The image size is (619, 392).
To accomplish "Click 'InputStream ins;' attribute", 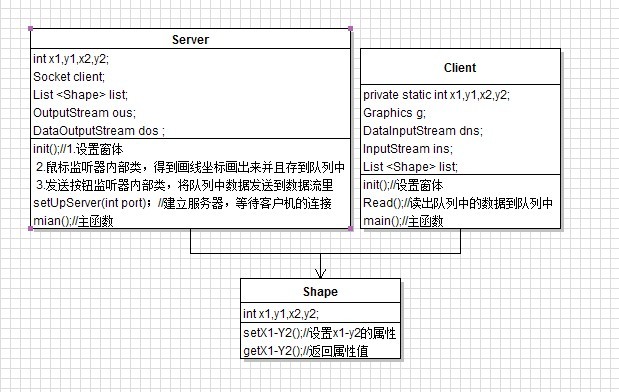I will point(408,149).
